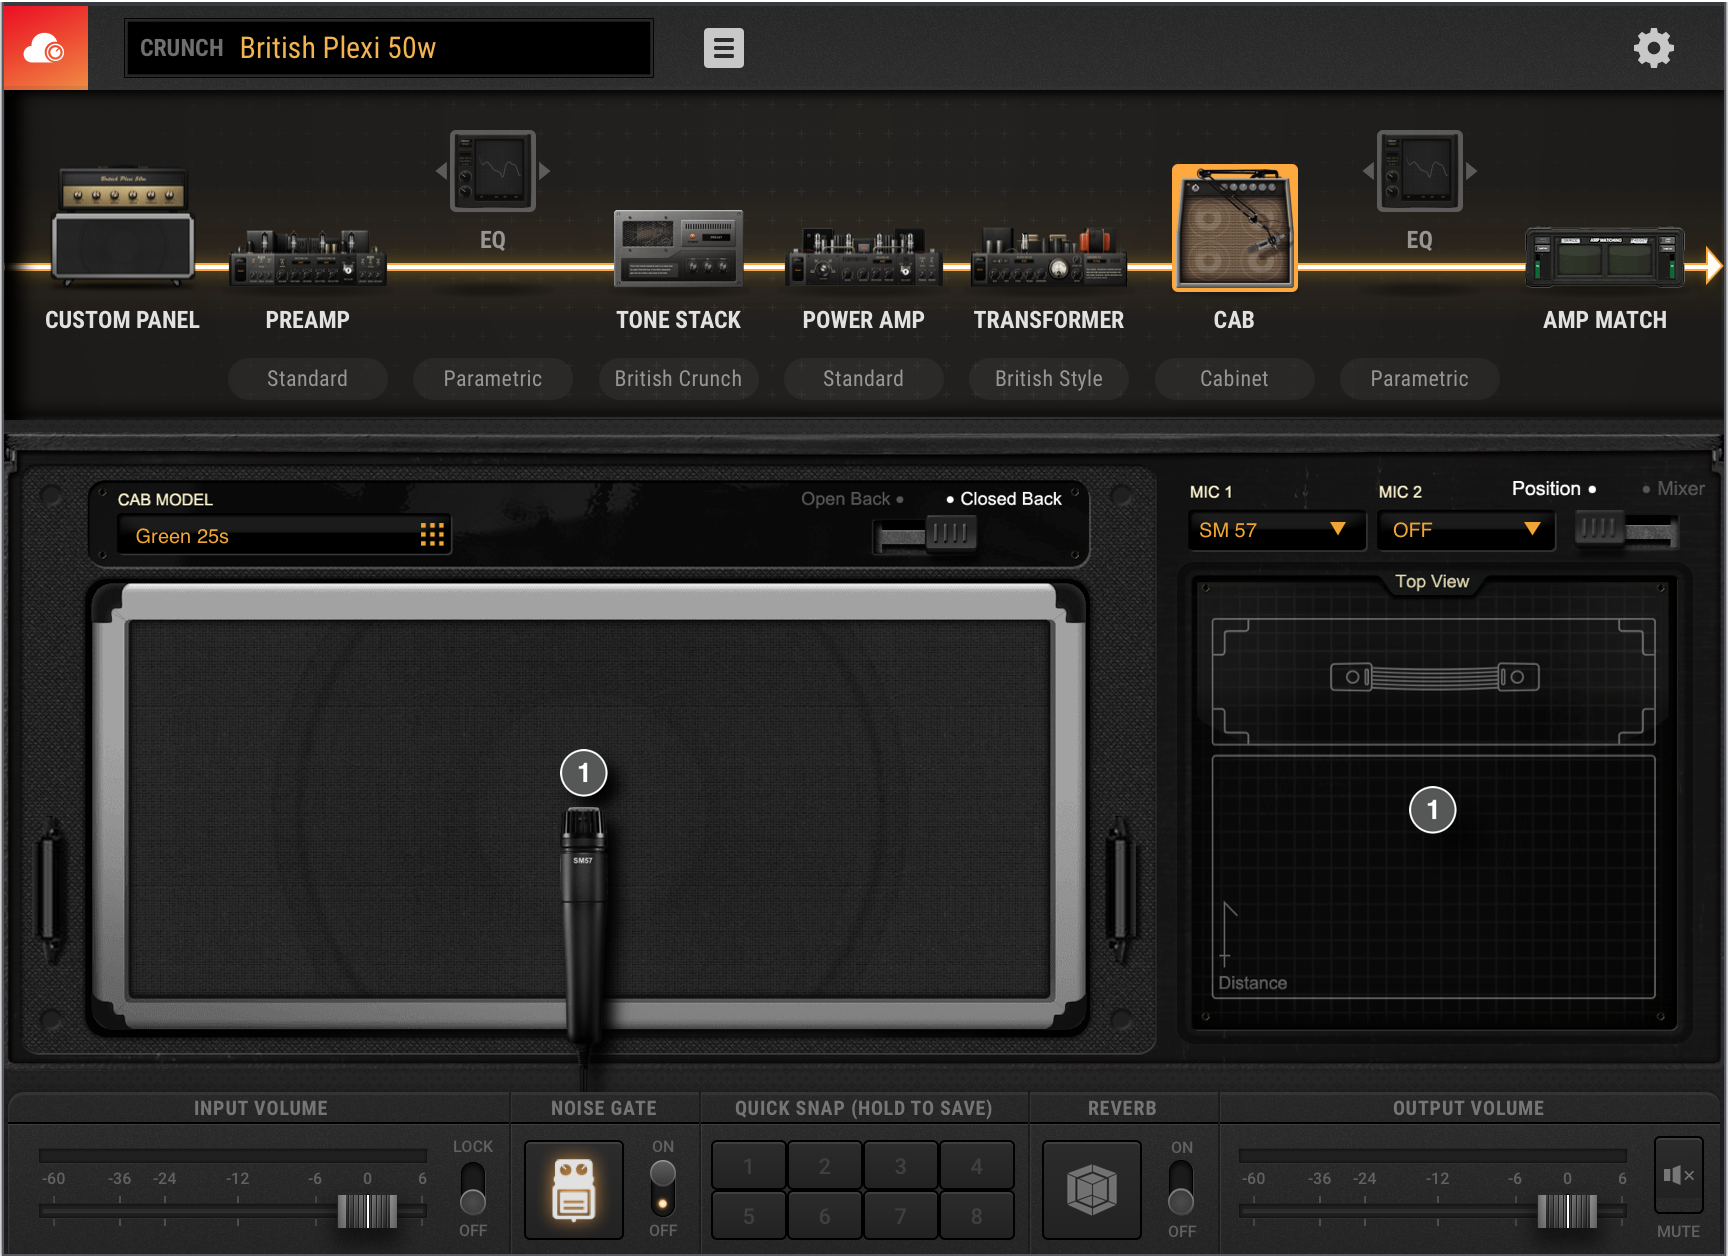
Task: Switch to Position view
Action: pyautogui.click(x=1553, y=489)
